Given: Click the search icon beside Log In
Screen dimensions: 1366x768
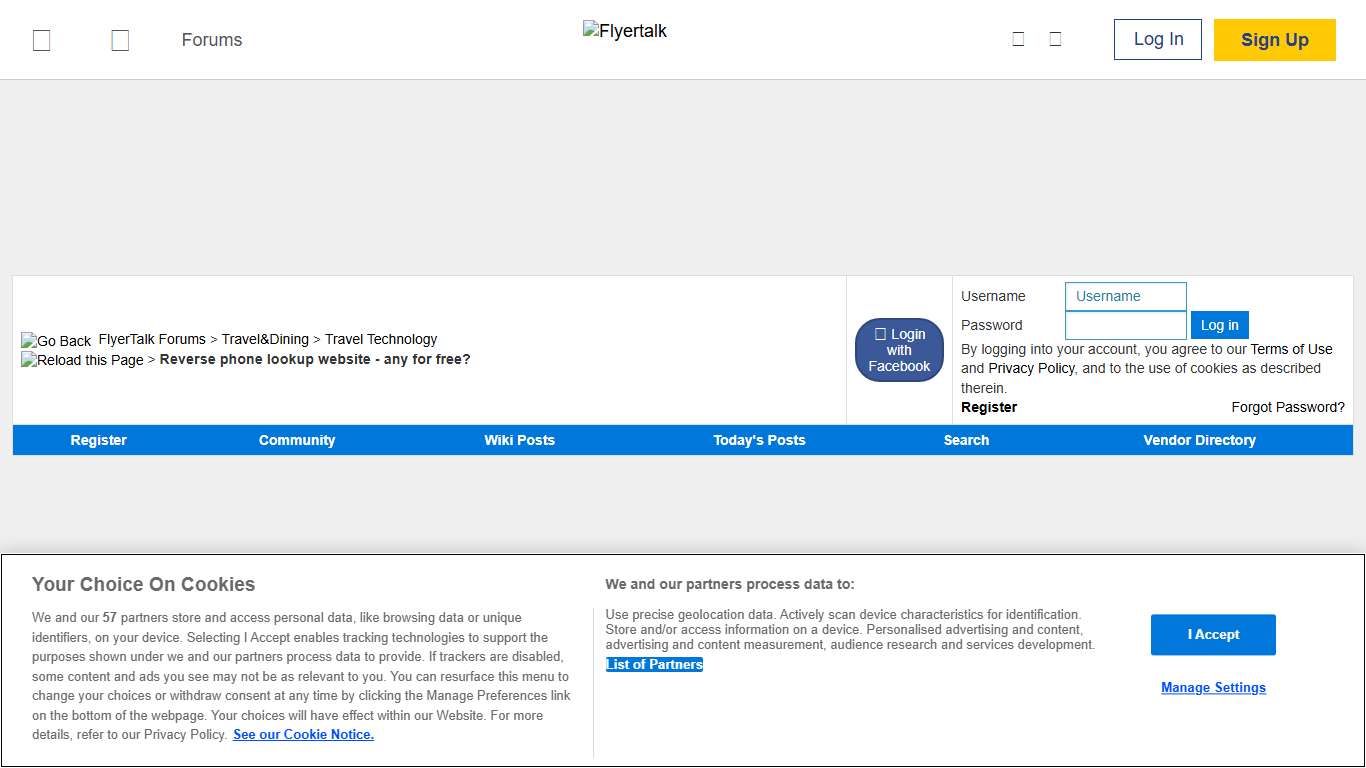Looking at the screenshot, I should click(1018, 38).
